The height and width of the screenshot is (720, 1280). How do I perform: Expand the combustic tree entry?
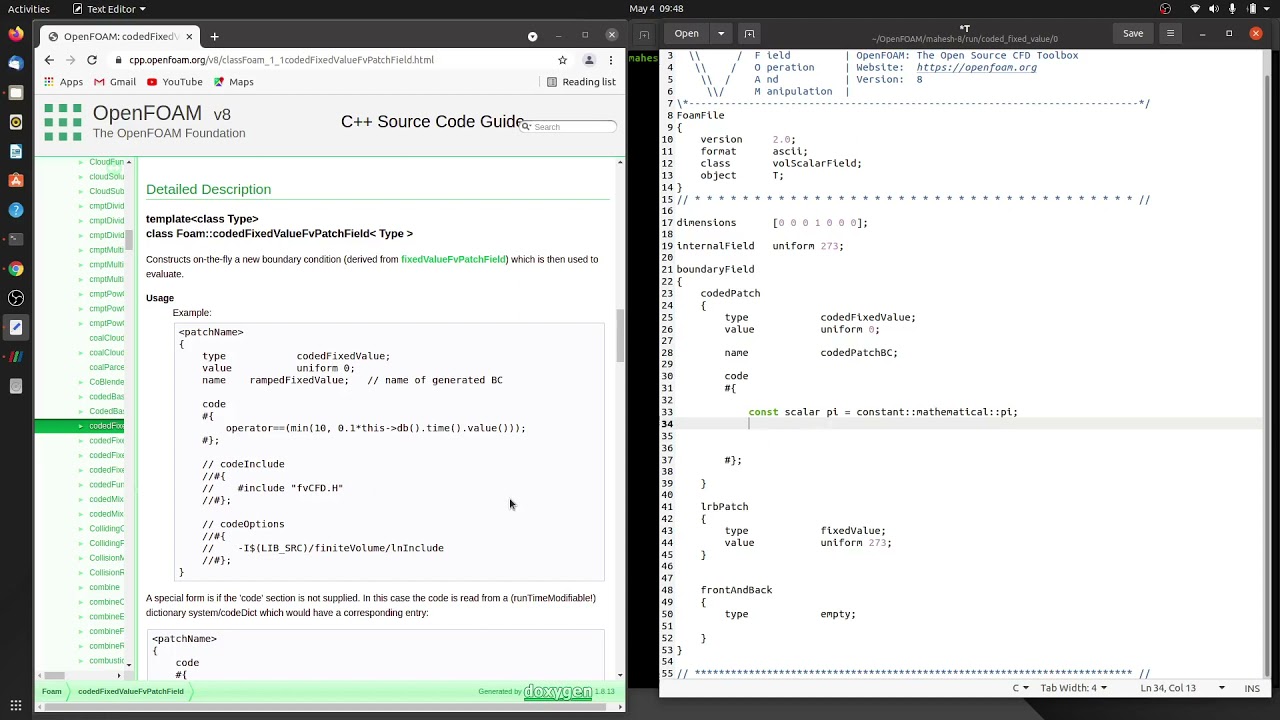[81, 661]
